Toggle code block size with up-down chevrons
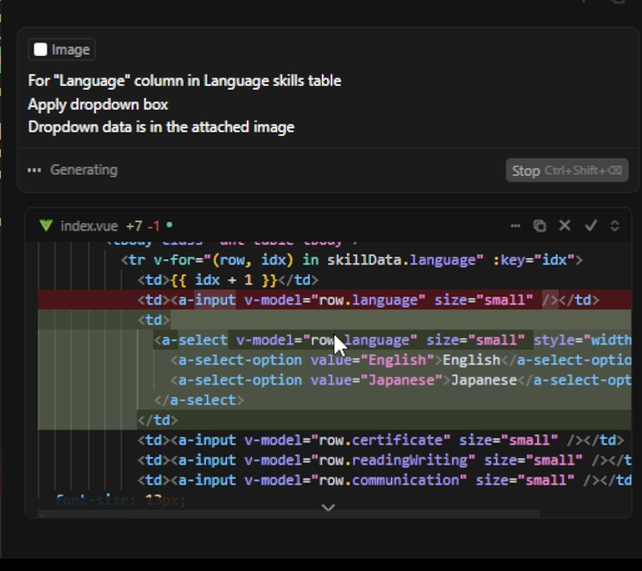 pos(615,226)
